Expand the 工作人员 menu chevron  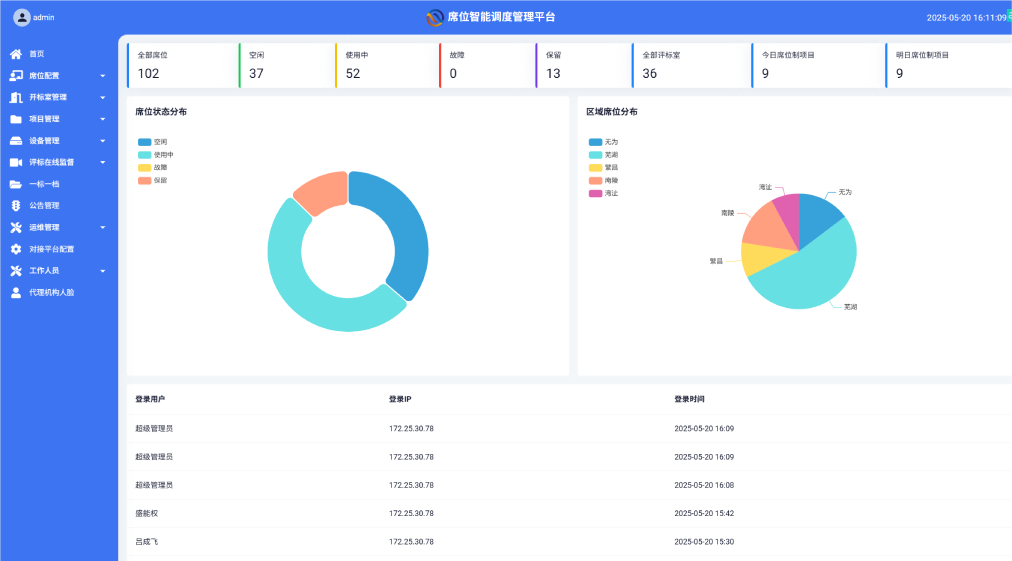tap(102, 271)
